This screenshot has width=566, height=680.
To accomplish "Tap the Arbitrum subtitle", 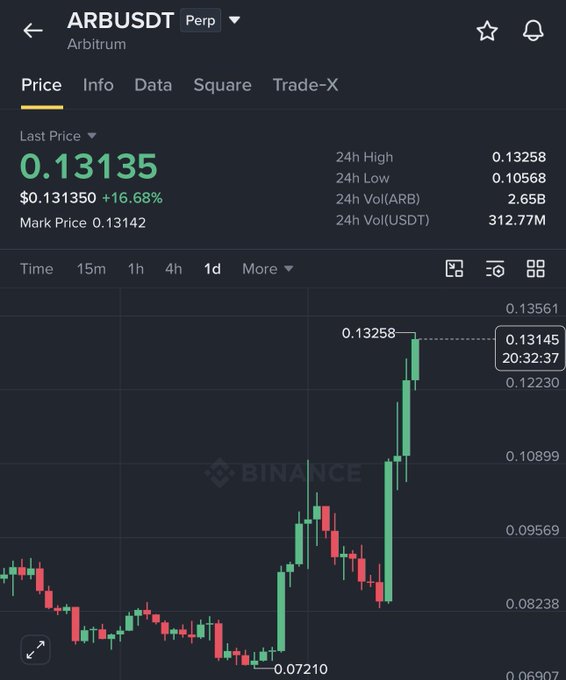I will [x=97, y=44].
